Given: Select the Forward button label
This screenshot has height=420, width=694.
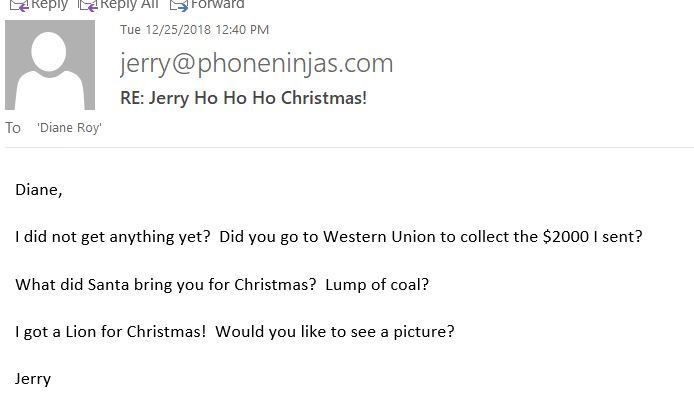Looking at the screenshot, I should pos(218,4).
